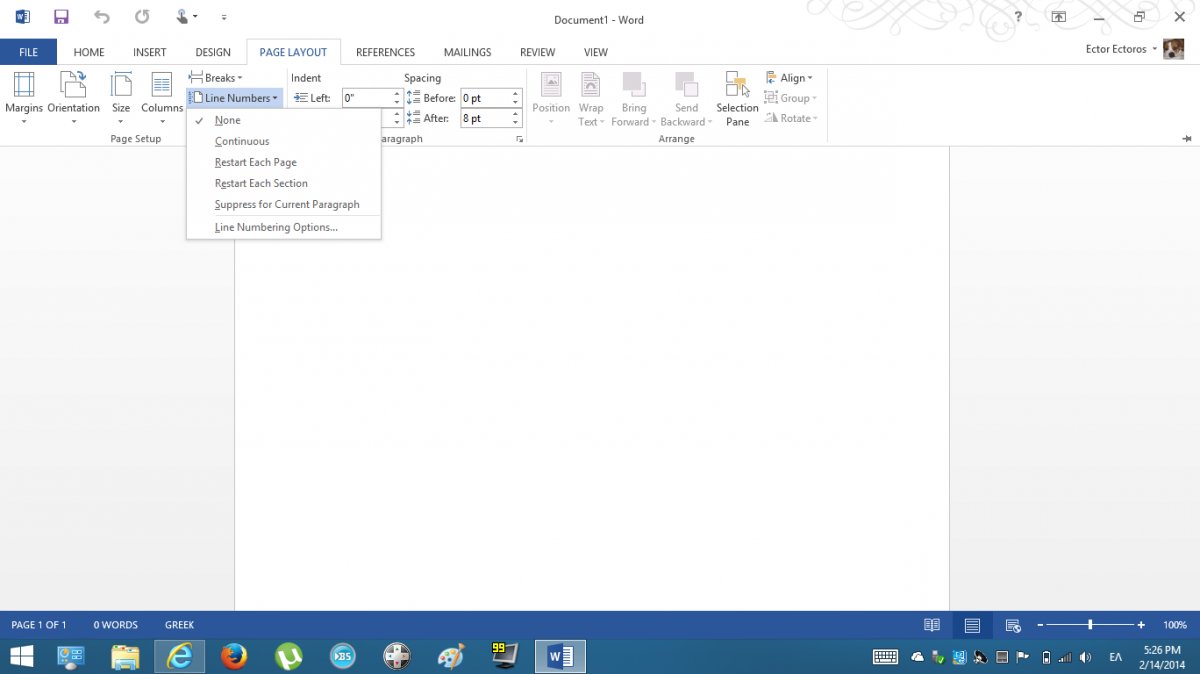This screenshot has height=674, width=1200.
Task: Open the page Size gallery
Action: [121, 99]
